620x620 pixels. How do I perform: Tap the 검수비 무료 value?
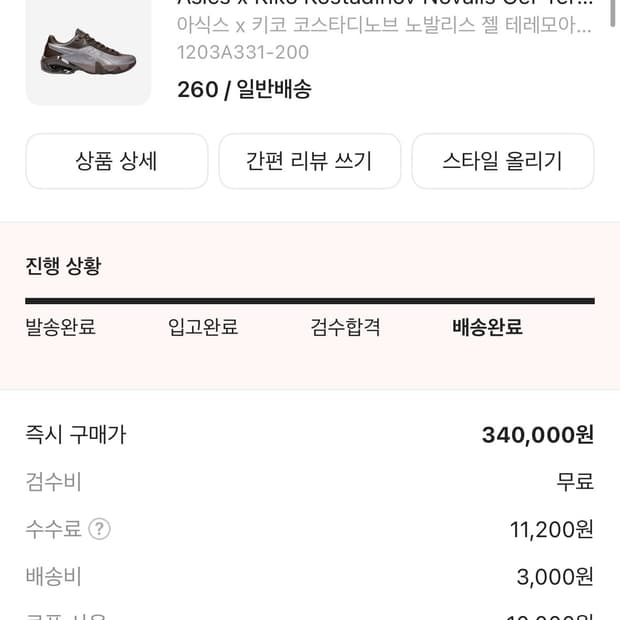575,482
